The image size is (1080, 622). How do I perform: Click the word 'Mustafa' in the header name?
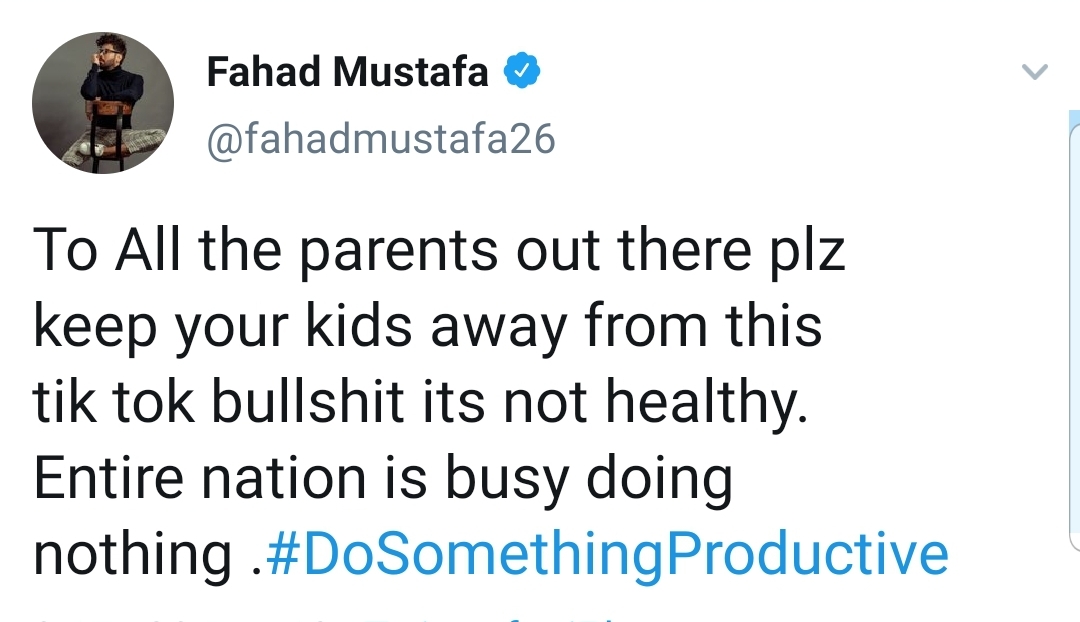click(411, 71)
